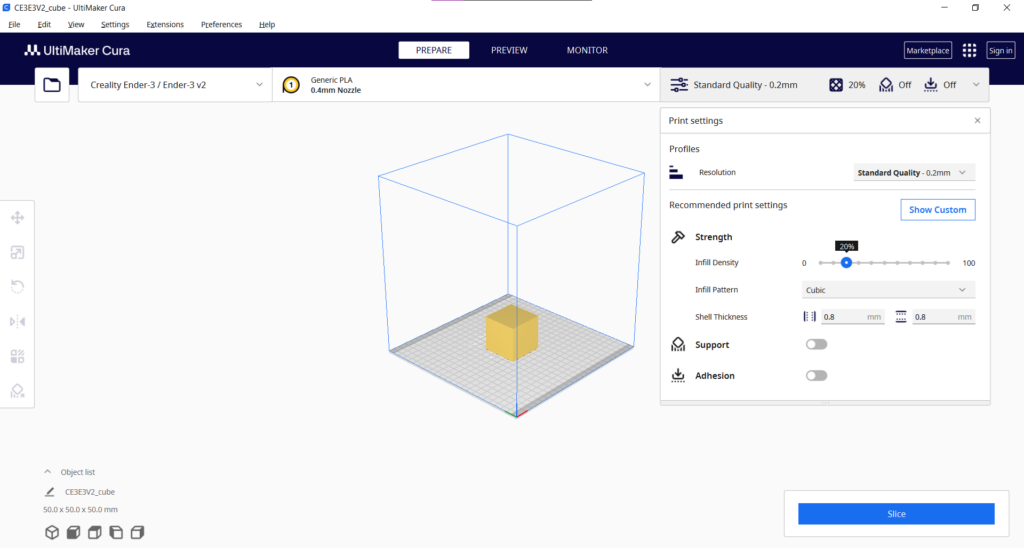Open the Creality Ender-3 printer dropdown

(x=175, y=85)
